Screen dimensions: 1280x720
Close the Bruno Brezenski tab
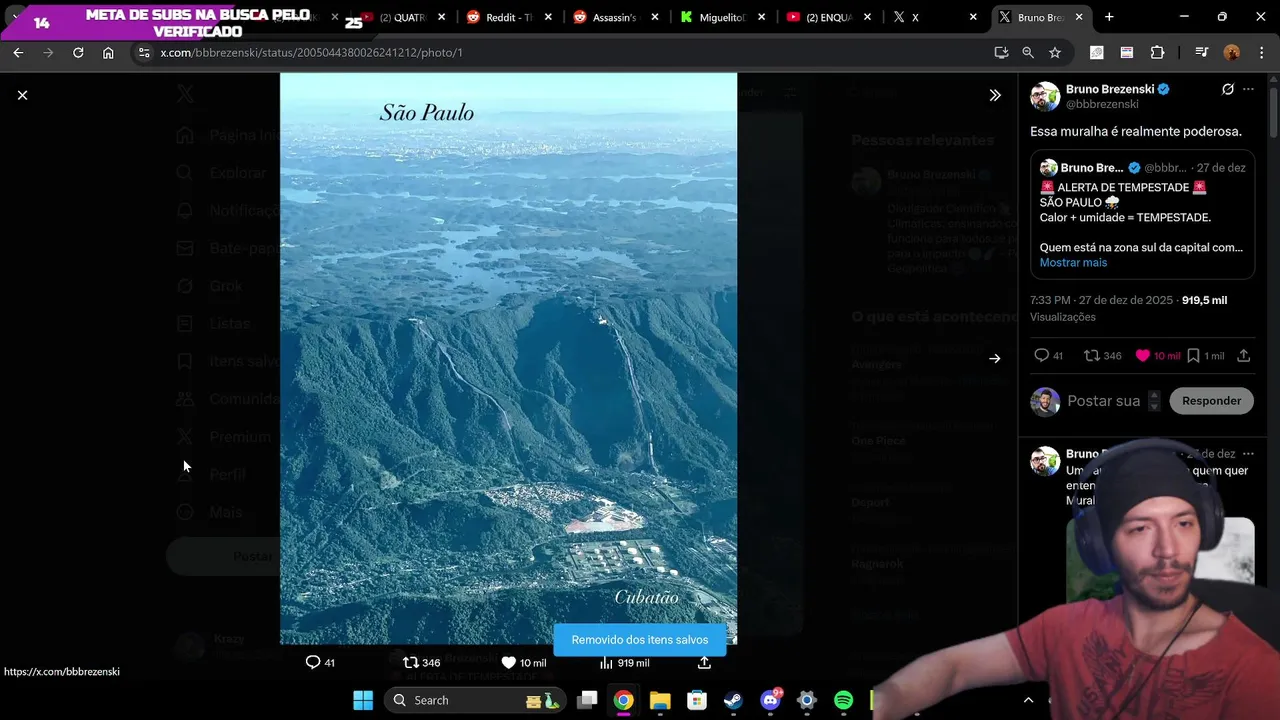[x=1079, y=17]
